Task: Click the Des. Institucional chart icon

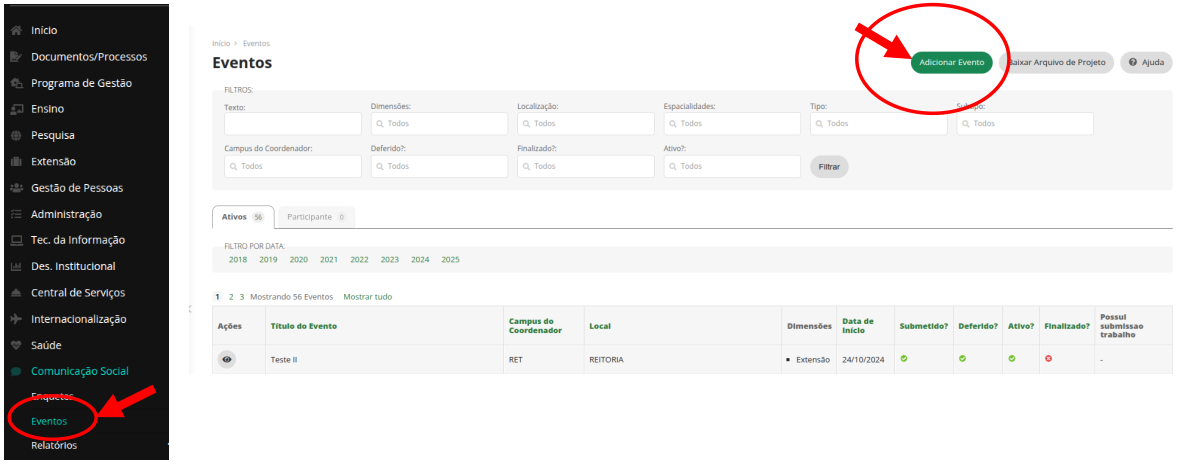Action: (x=16, y=267)
